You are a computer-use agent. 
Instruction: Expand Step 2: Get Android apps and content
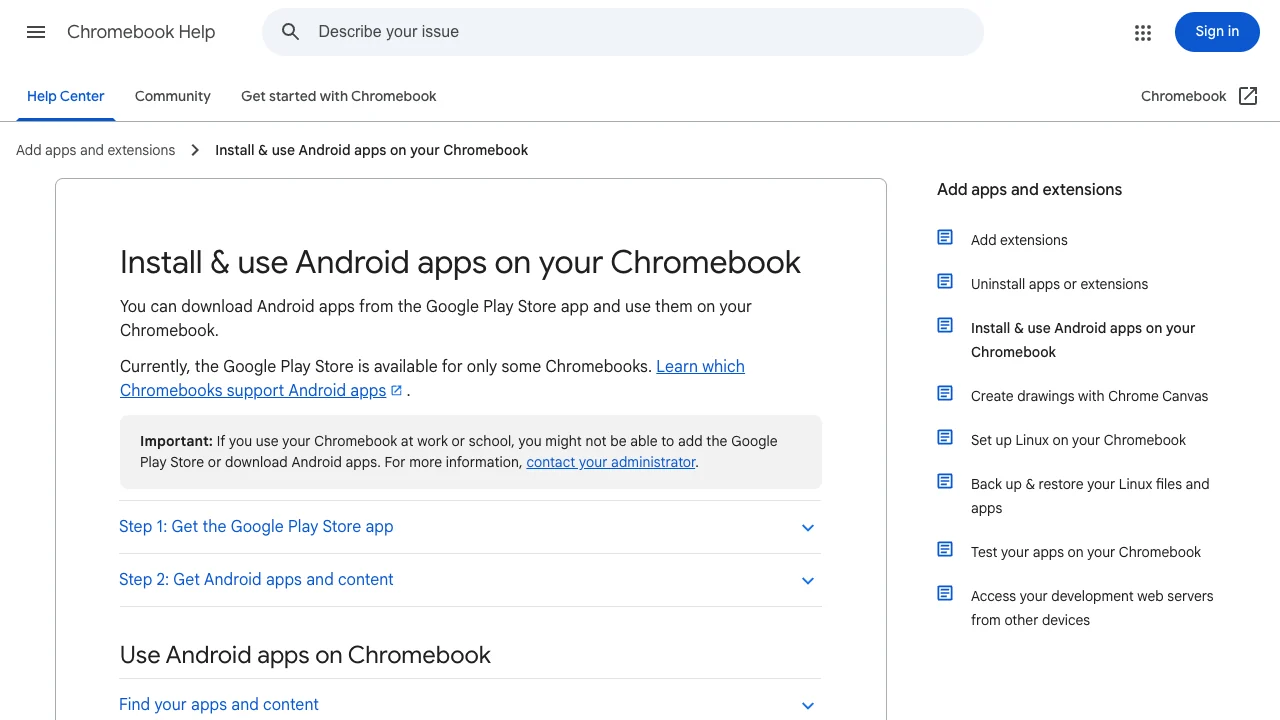click(x=470, y=580)
